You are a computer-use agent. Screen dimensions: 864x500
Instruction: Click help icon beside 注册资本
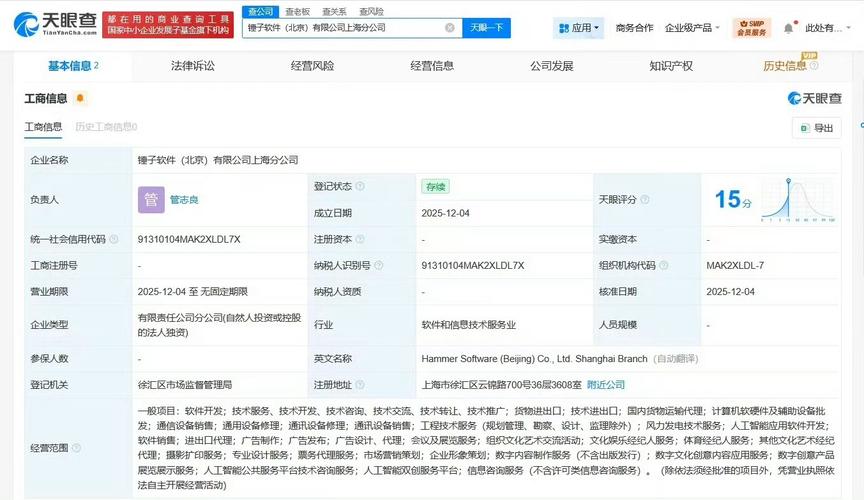(x=360, y=239)
